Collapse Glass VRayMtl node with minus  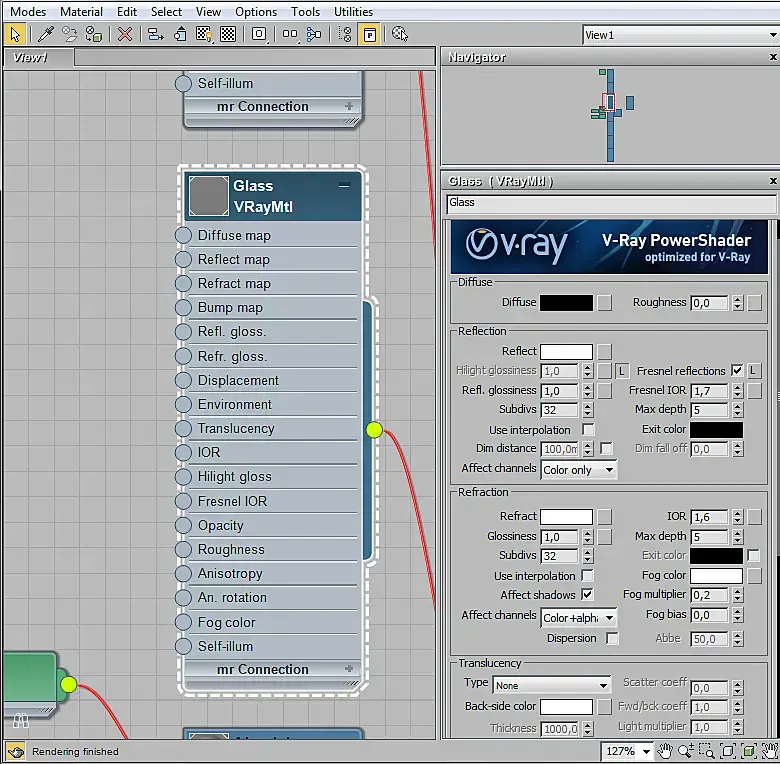click(344, 186)
